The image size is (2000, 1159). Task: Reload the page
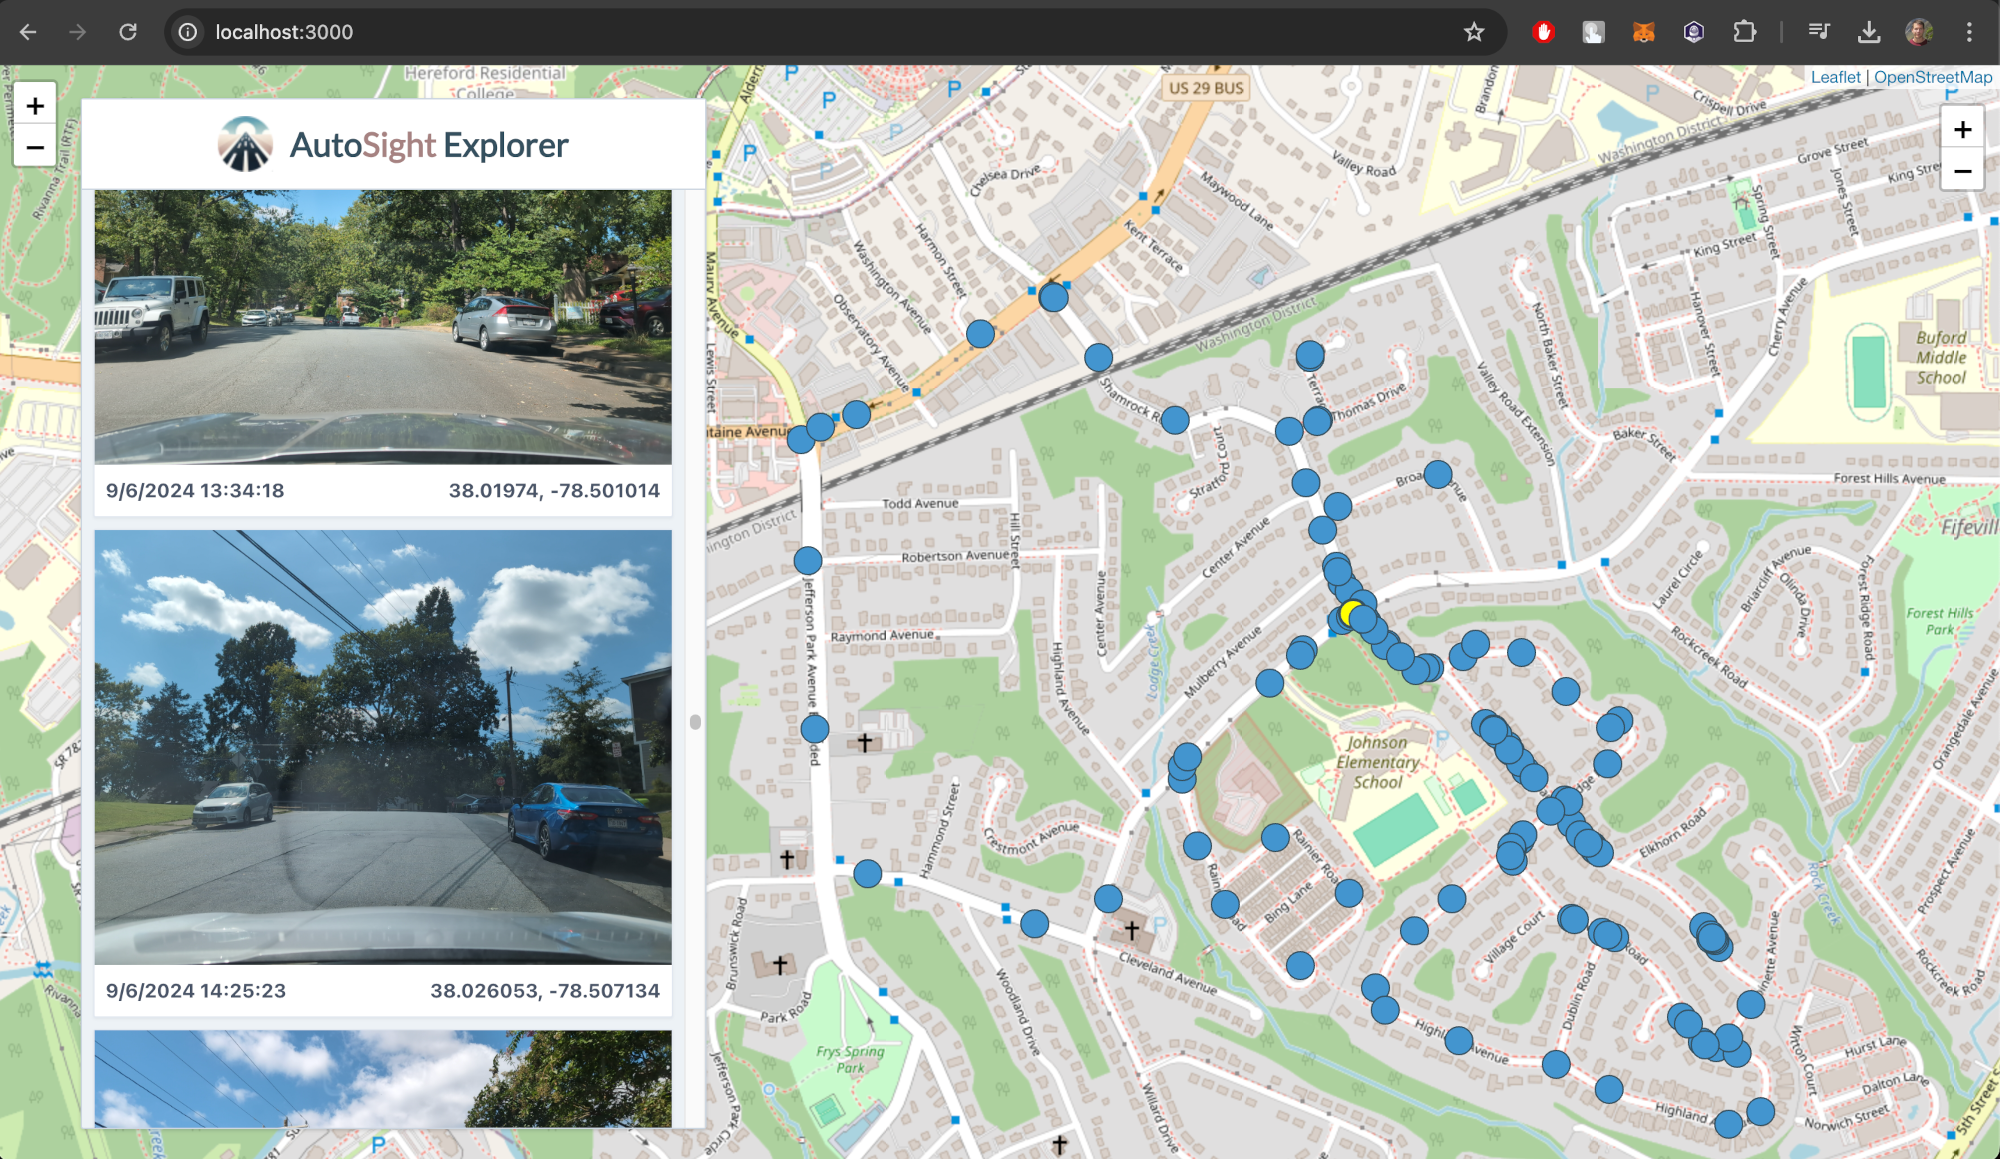pyautogui.click(x=127, y=32)
